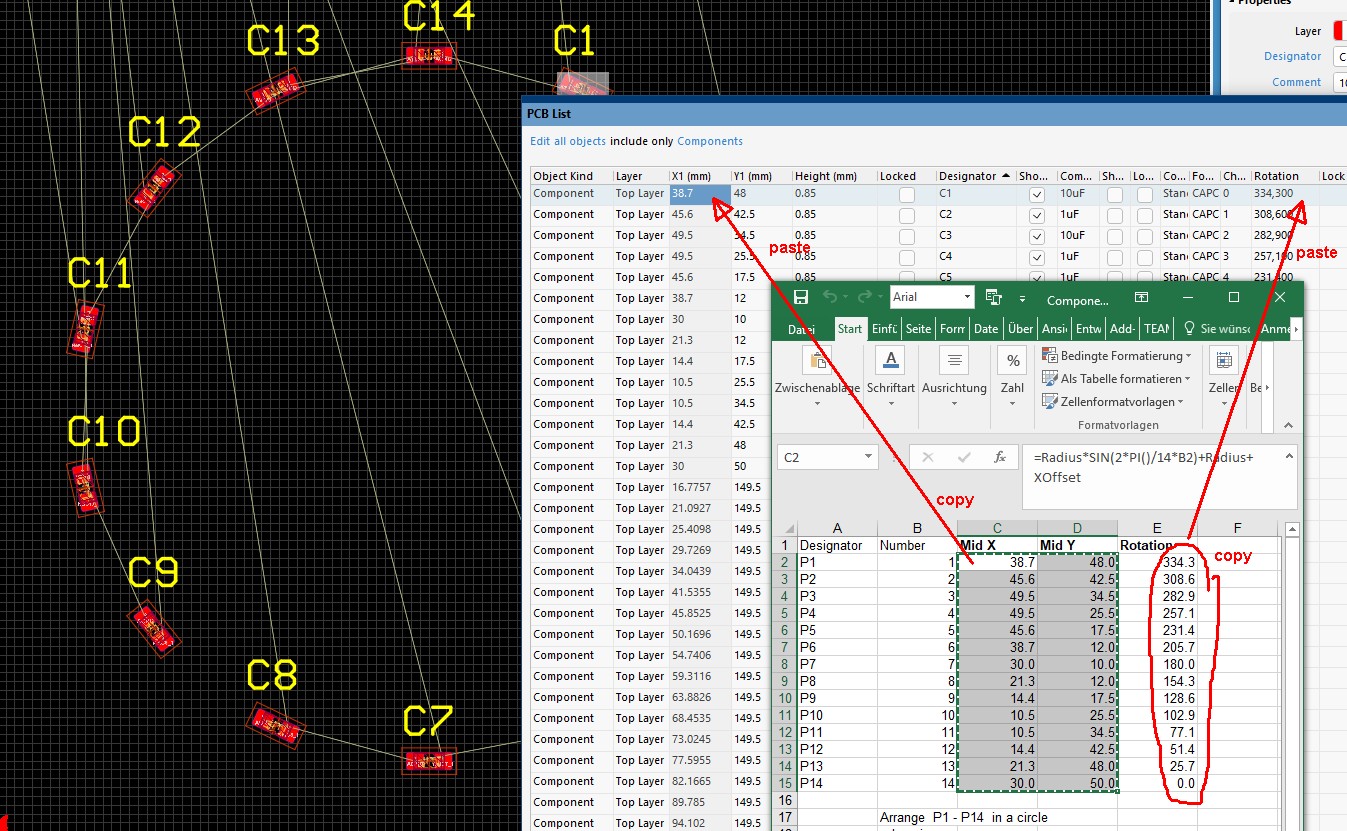Image resolution: width=1347 pixels, height=831 pixels.
Task: Toggle the Locked checkbox for component C1
Action: coord(906,194)
